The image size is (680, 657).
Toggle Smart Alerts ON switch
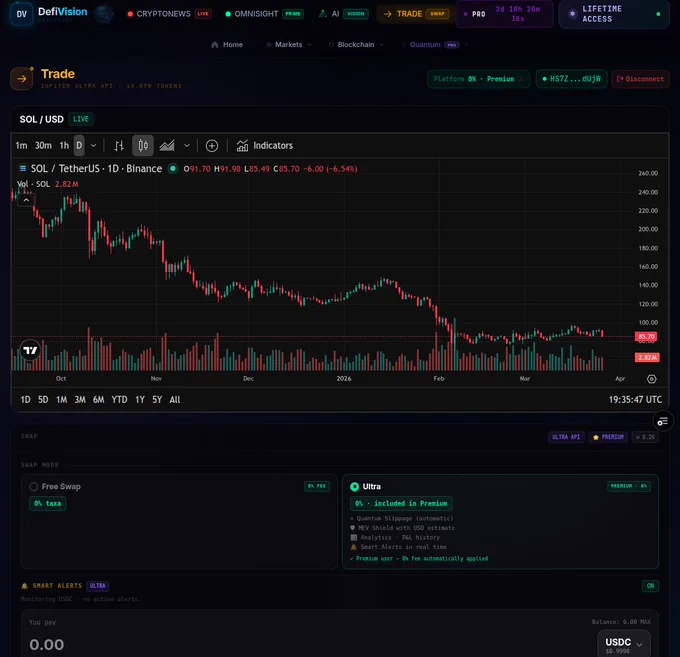(650, 586)
